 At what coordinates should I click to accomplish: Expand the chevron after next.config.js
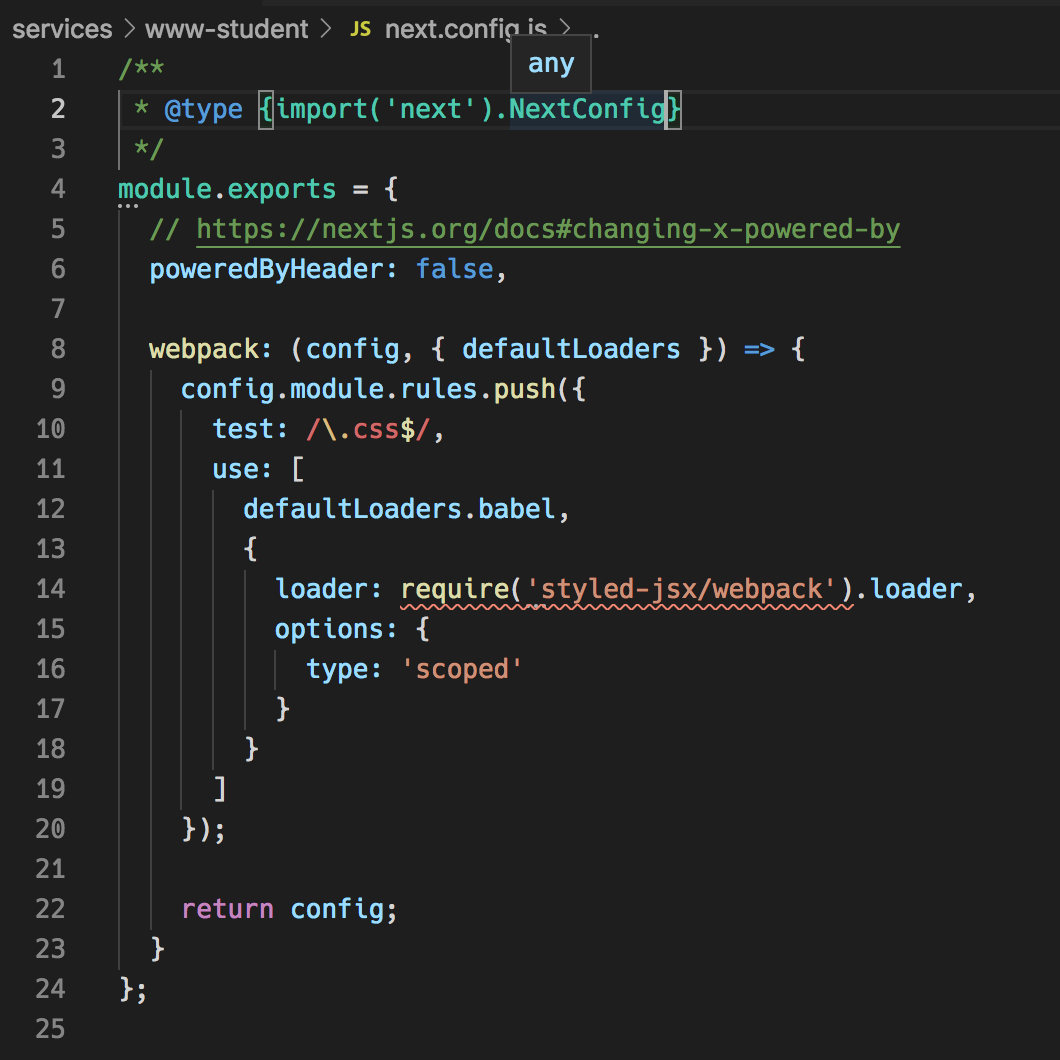tap(565, 29)
